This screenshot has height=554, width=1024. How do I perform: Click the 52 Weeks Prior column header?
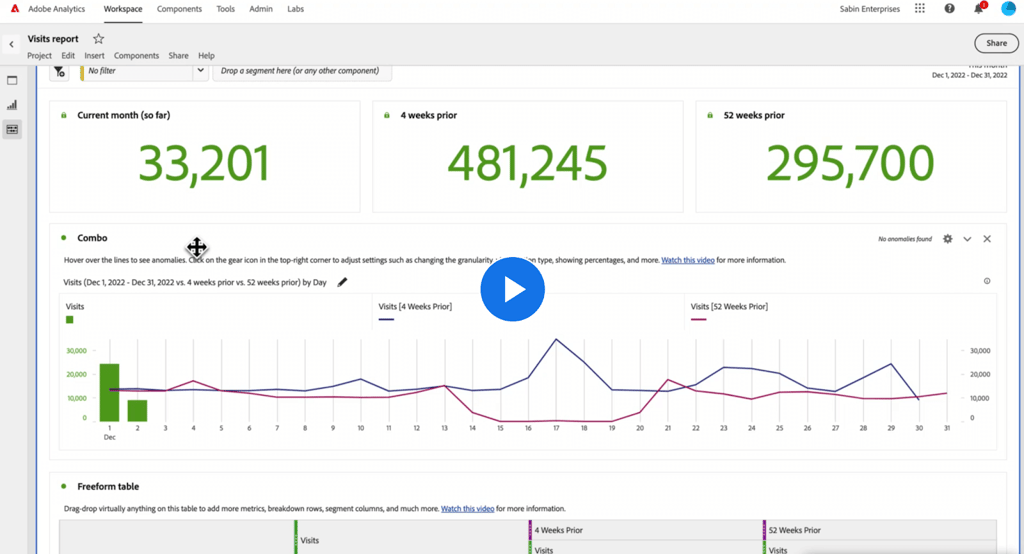tap(794, 530)
